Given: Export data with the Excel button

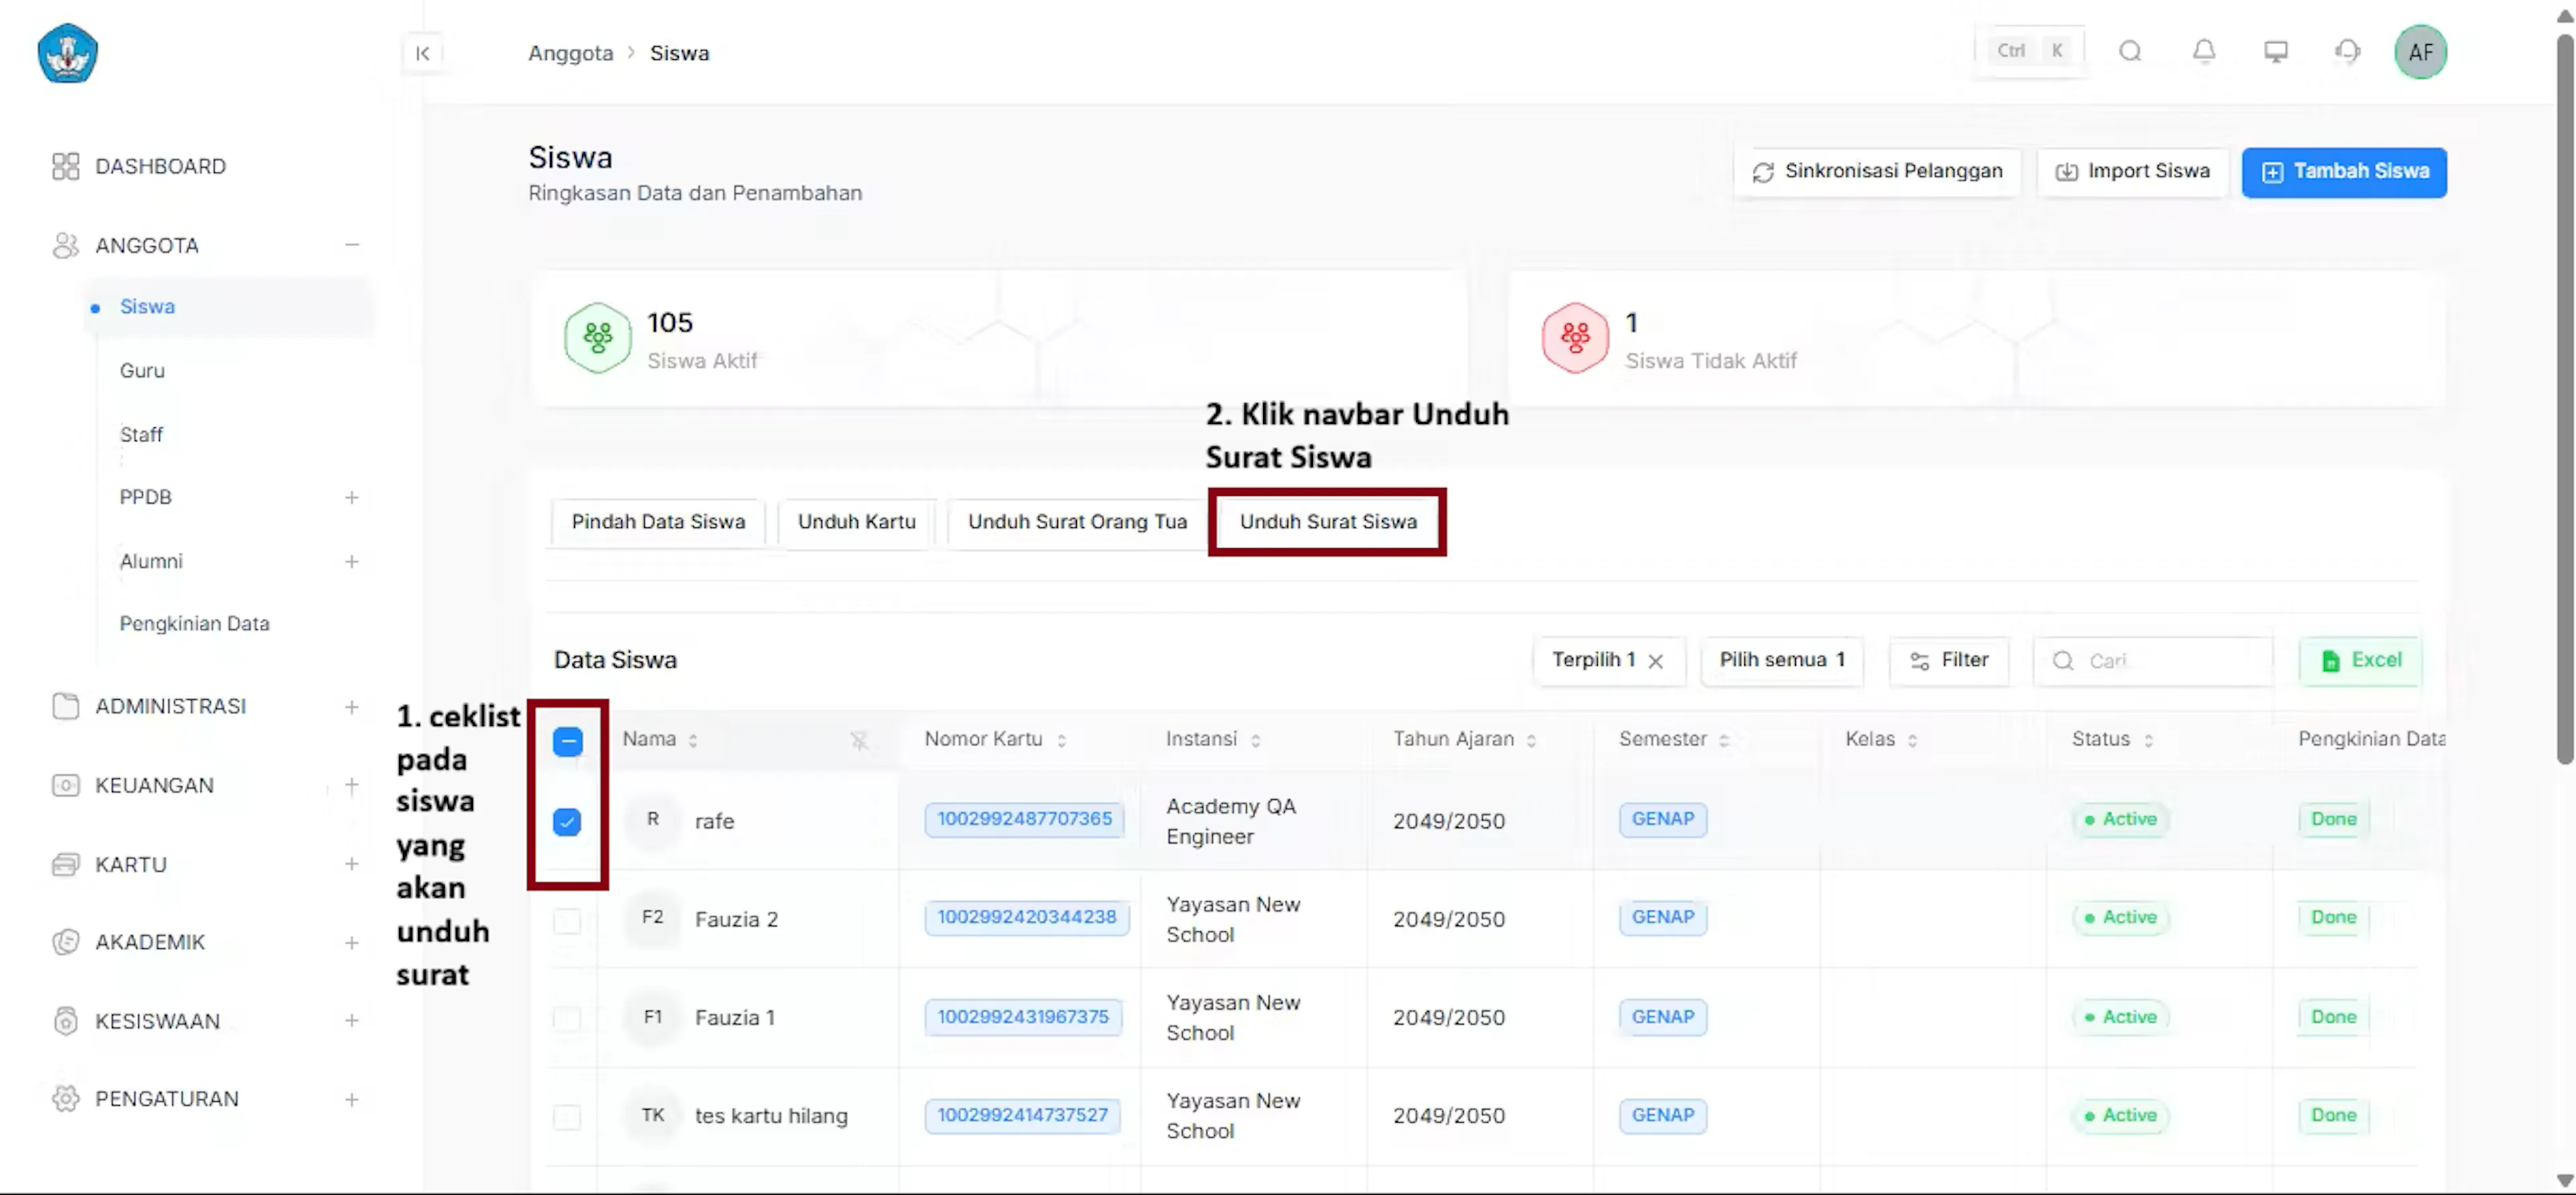Looking at the screenshot, I should click(x=2360, y=661).
